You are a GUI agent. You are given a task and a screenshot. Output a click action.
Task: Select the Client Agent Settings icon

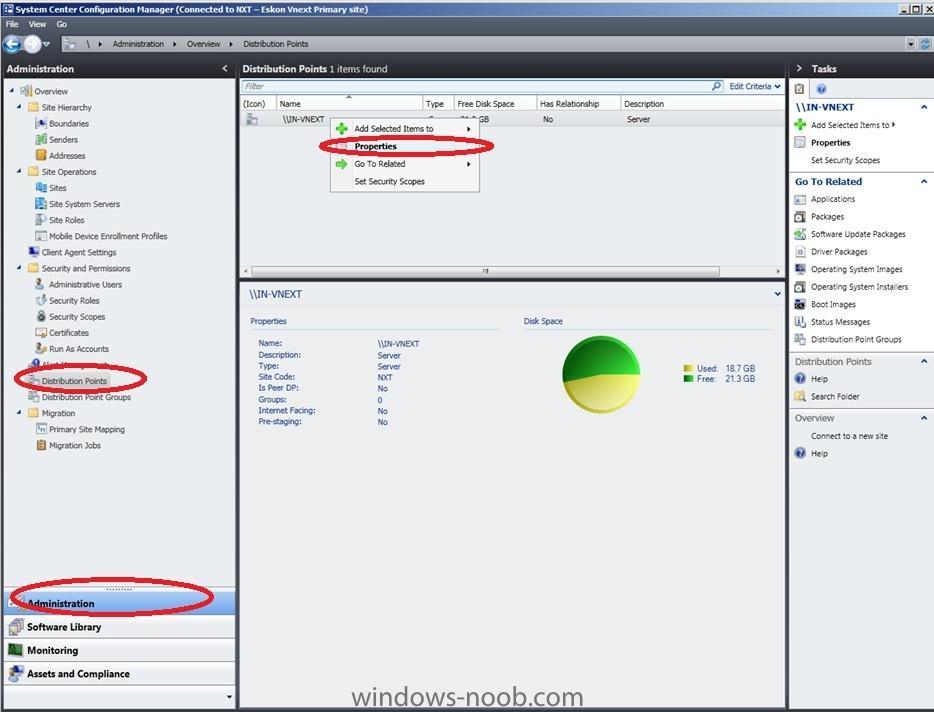point(33,252)
